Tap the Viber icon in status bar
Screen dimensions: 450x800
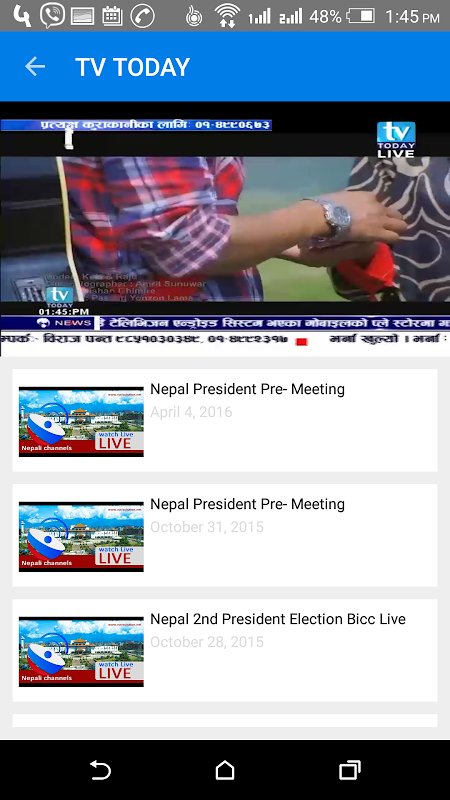(52, 16)
